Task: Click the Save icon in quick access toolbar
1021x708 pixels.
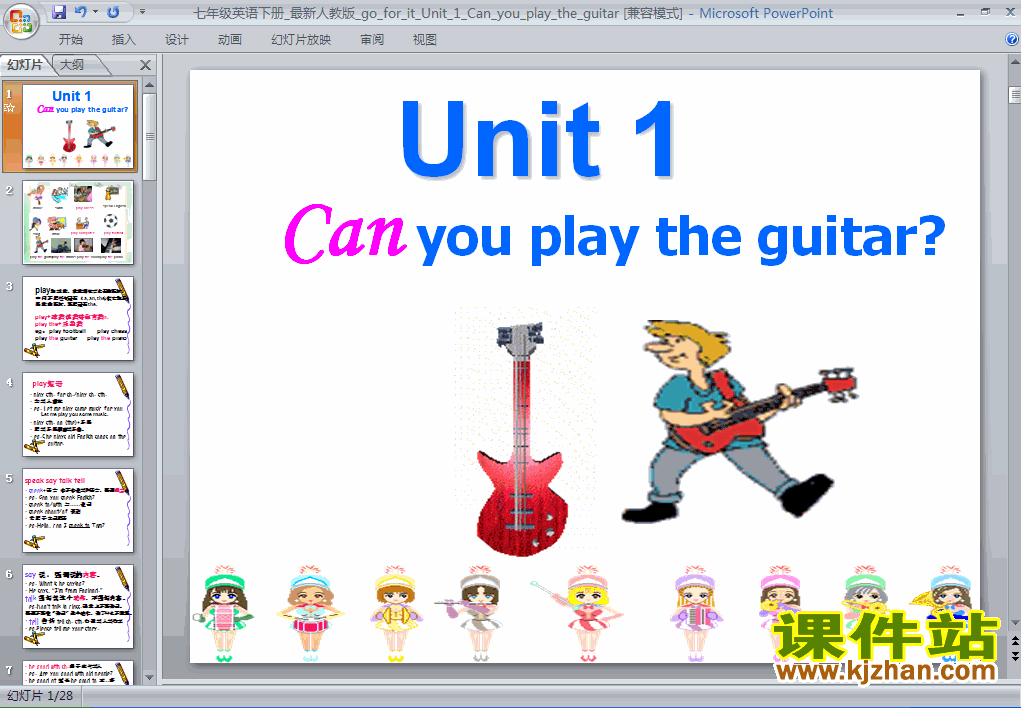Action: coord(59,12)
